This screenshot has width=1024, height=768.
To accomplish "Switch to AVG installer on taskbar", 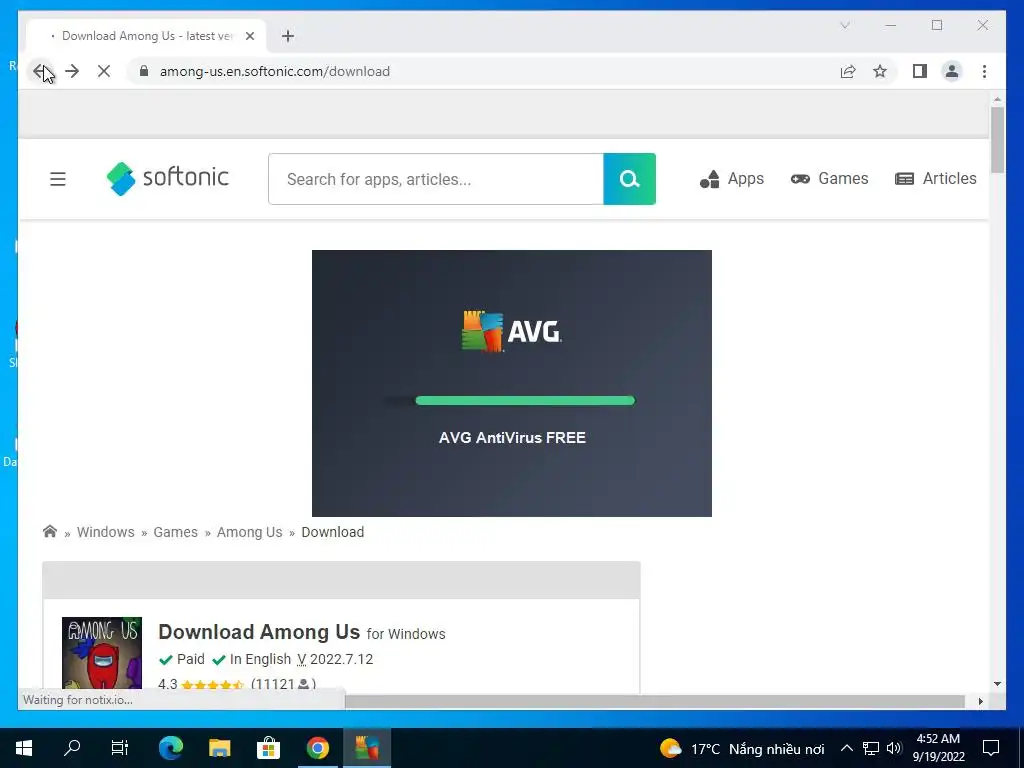I will tap(367, 748).
